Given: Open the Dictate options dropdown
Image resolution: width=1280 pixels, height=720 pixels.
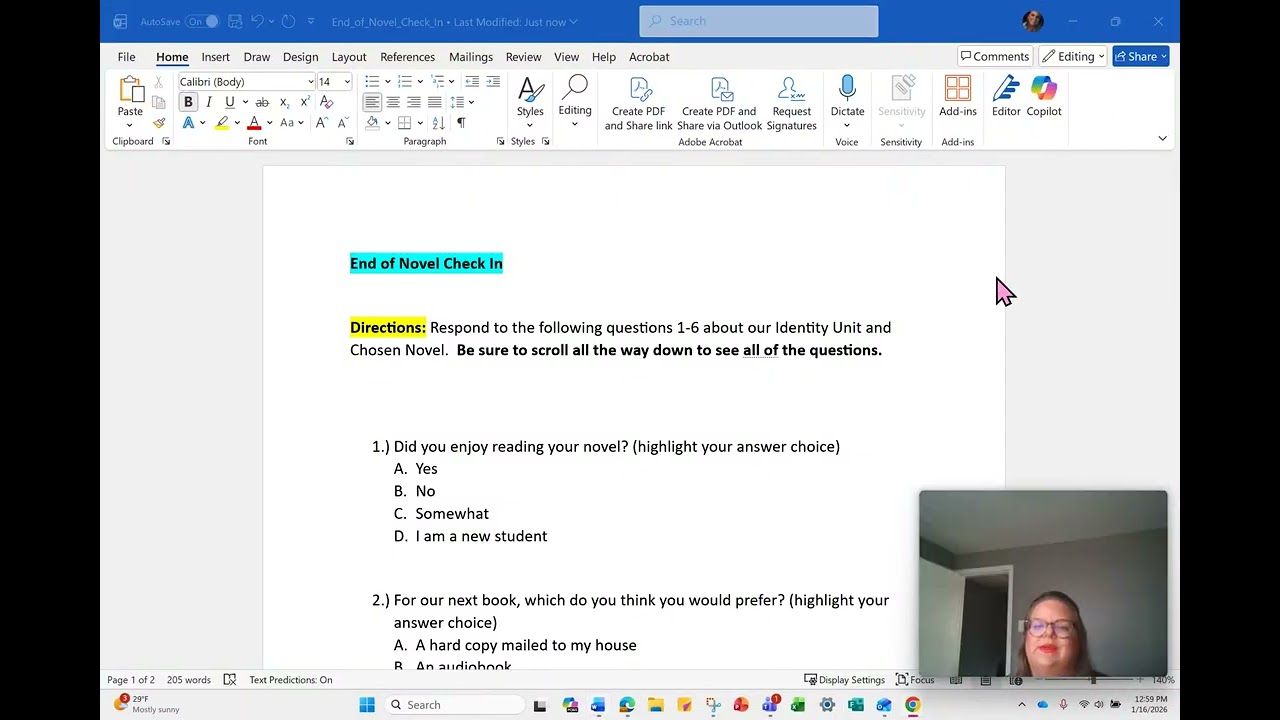Looking at the screenshot, I should 847,126.
